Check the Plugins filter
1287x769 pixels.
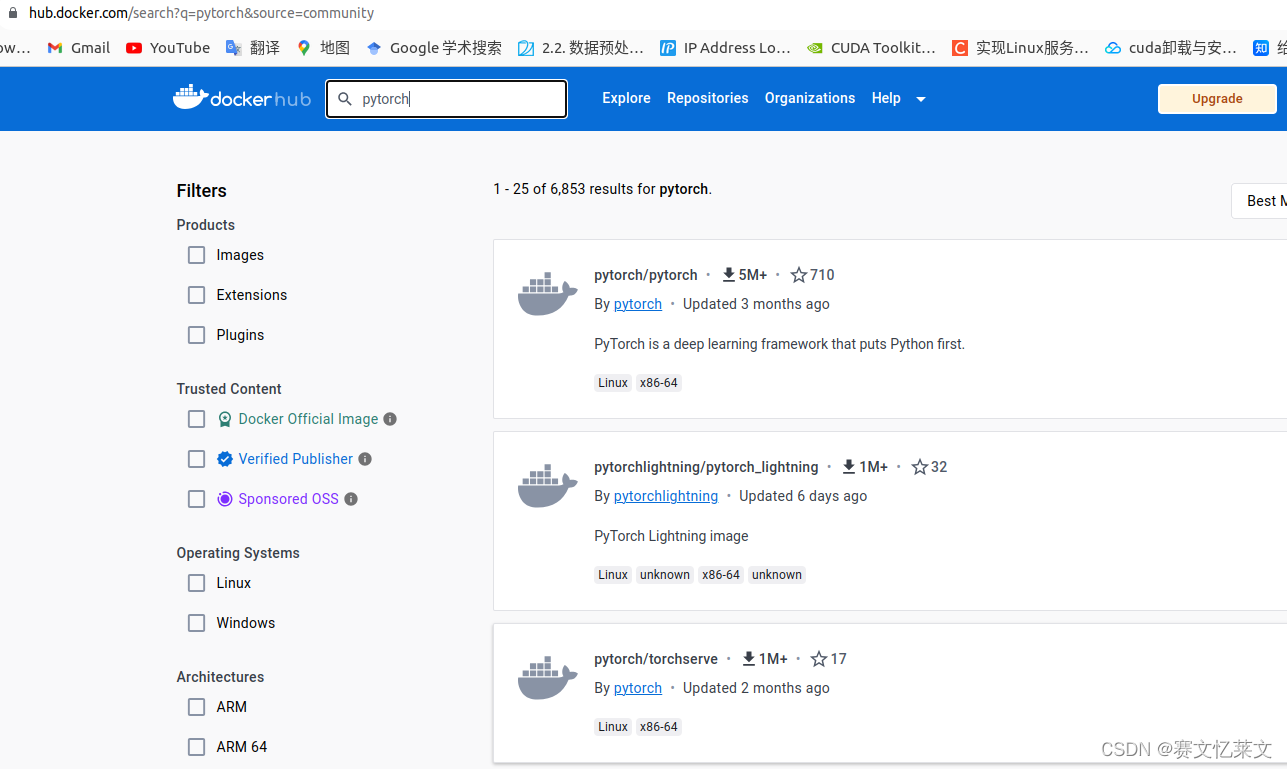coord(197,335)
